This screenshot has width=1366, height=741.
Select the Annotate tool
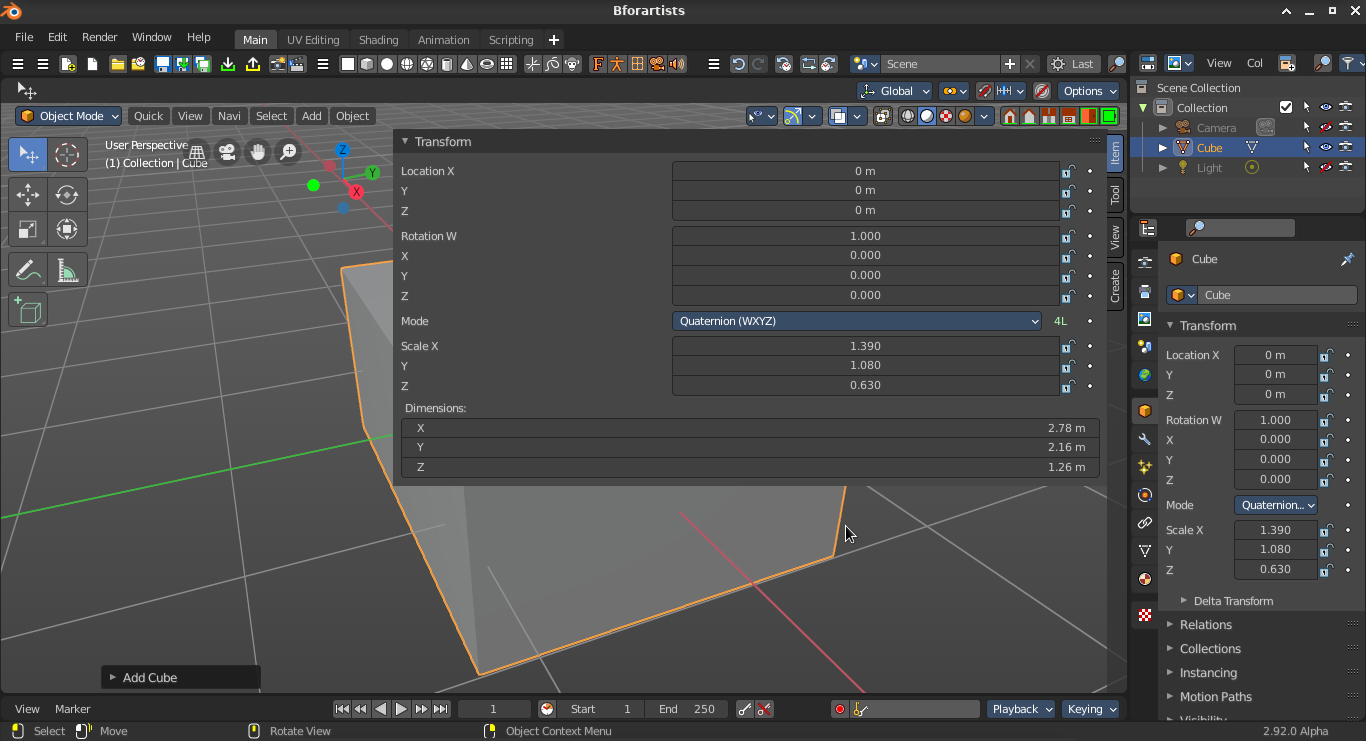[x=28, y=271]
